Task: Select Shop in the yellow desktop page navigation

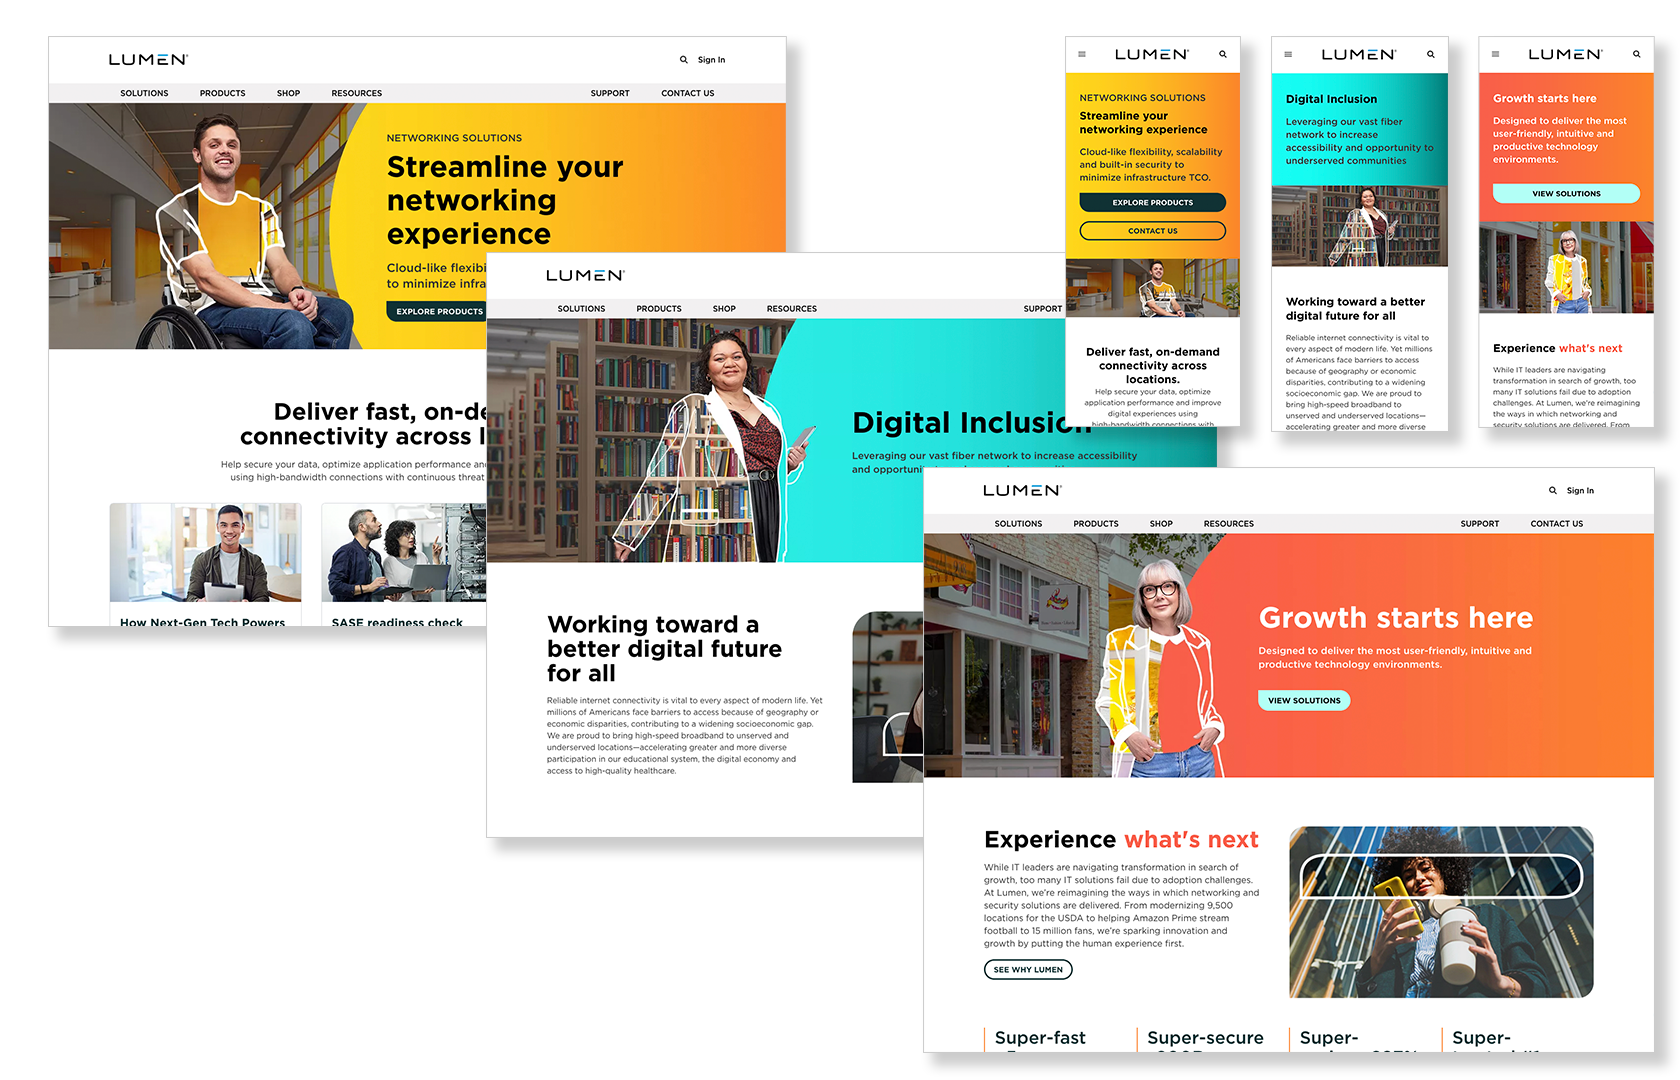Action: click(288, 94)
